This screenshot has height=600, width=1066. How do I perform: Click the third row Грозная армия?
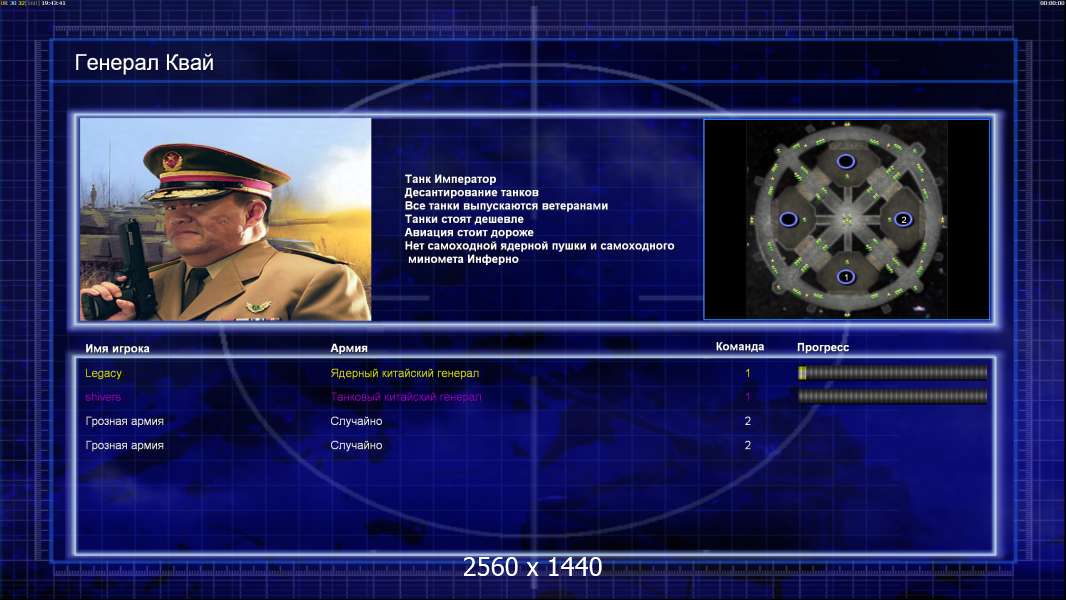click(x=124, y=421)
